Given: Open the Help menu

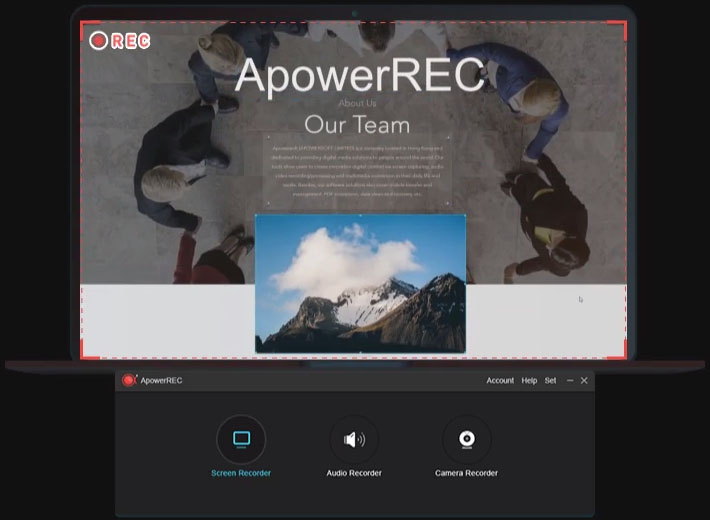Looking at the screenshot, I should pos(529,380).
